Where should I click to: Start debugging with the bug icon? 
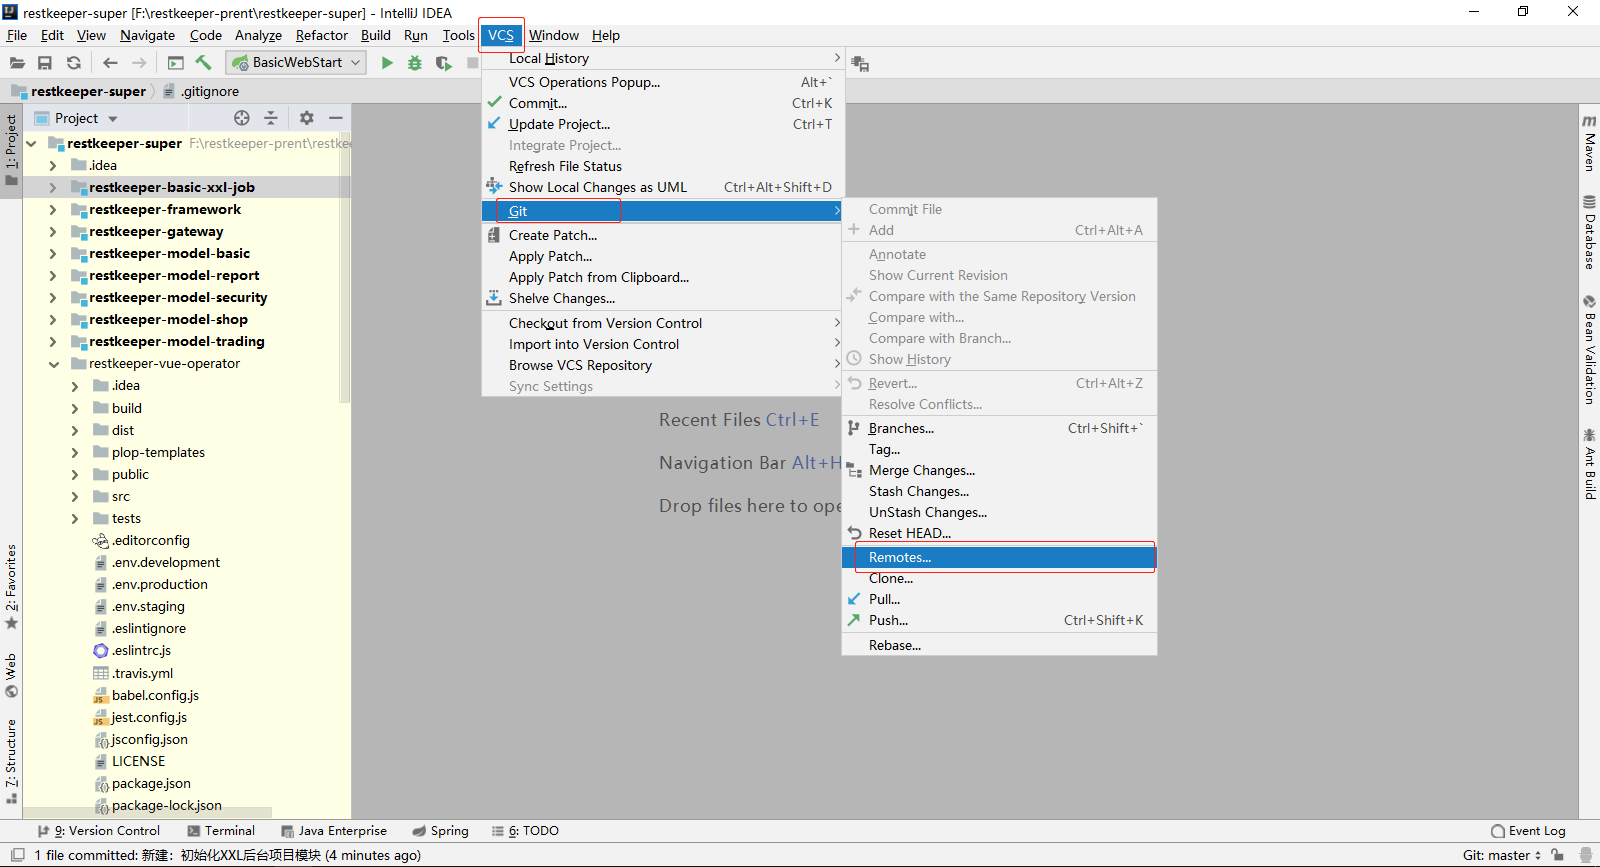coord(415,63)
